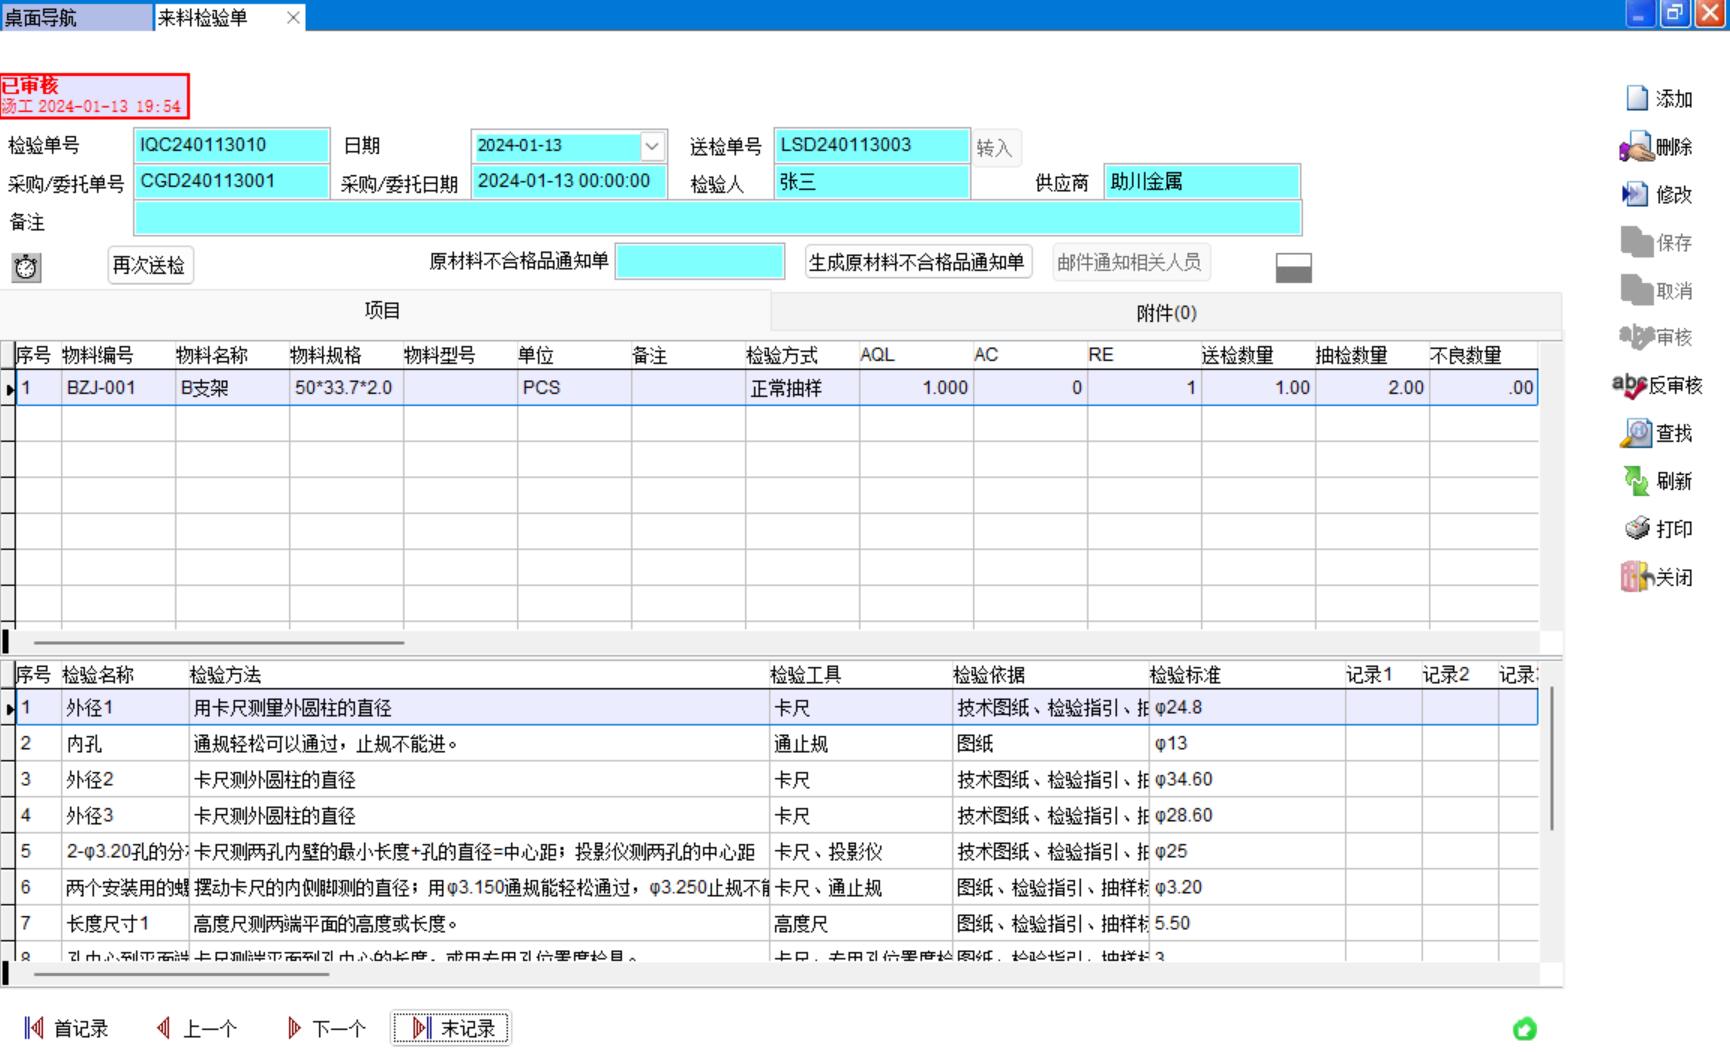This screenshot has width=1730, height=1053.
Task: Click the 删除 (Delete) icon
Action: tap(1637, 147)
